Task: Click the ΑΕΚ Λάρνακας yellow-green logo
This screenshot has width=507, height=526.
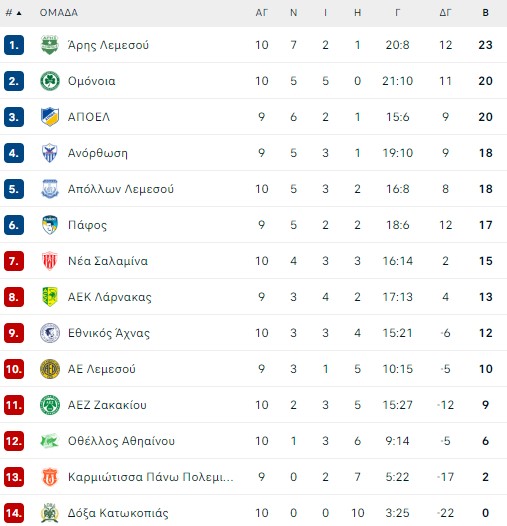Action: click(50, 297)
